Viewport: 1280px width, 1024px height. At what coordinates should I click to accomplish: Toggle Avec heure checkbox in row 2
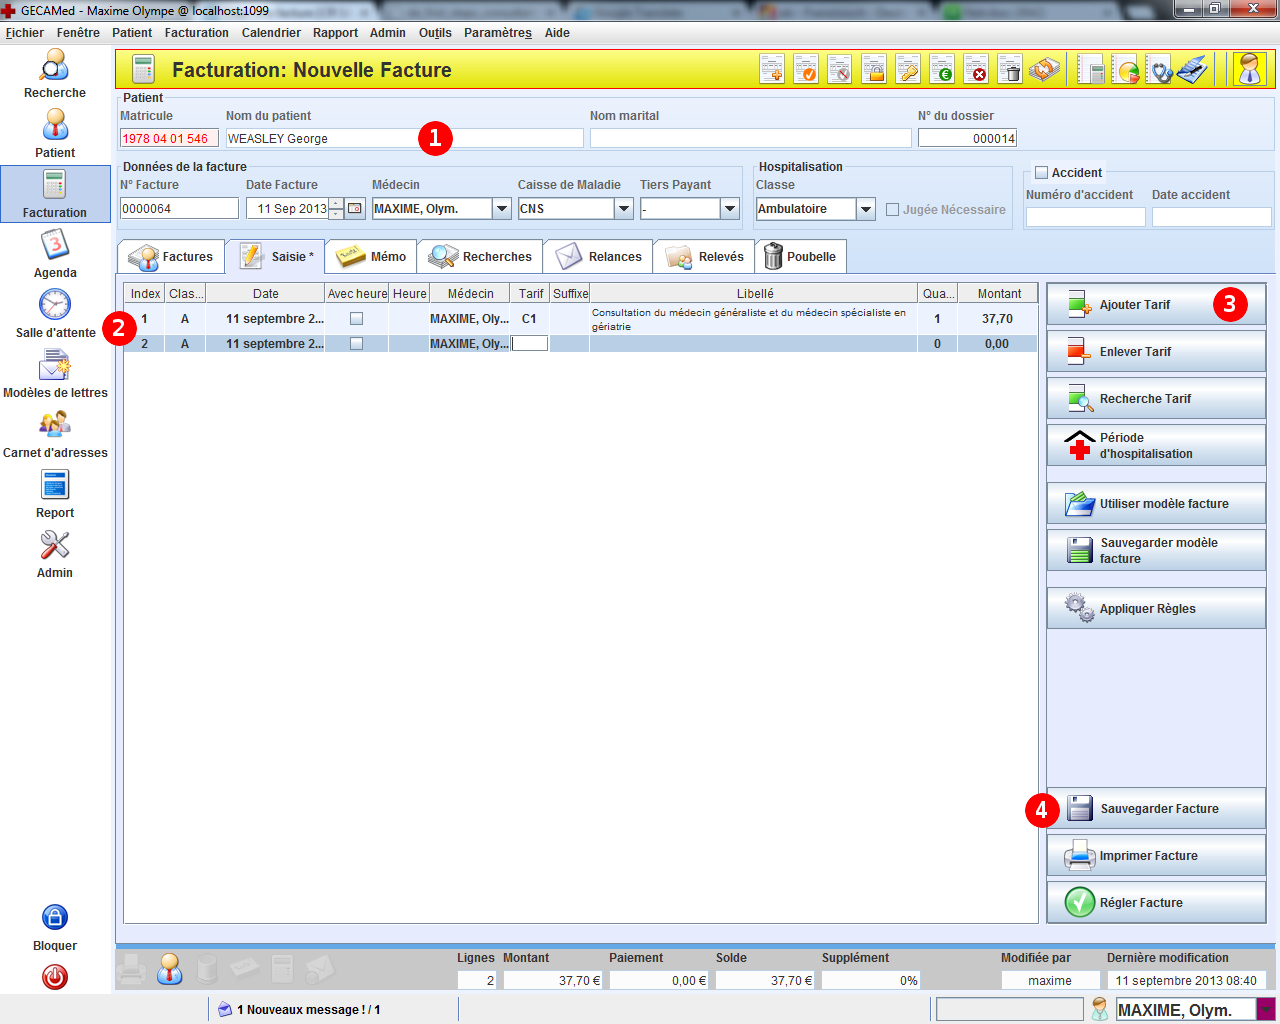point(356,344)
